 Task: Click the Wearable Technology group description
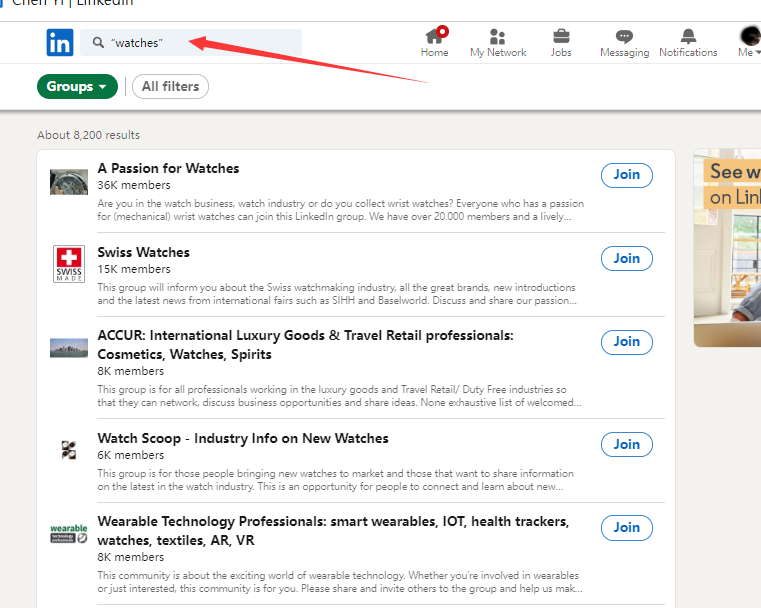point(340,582)
